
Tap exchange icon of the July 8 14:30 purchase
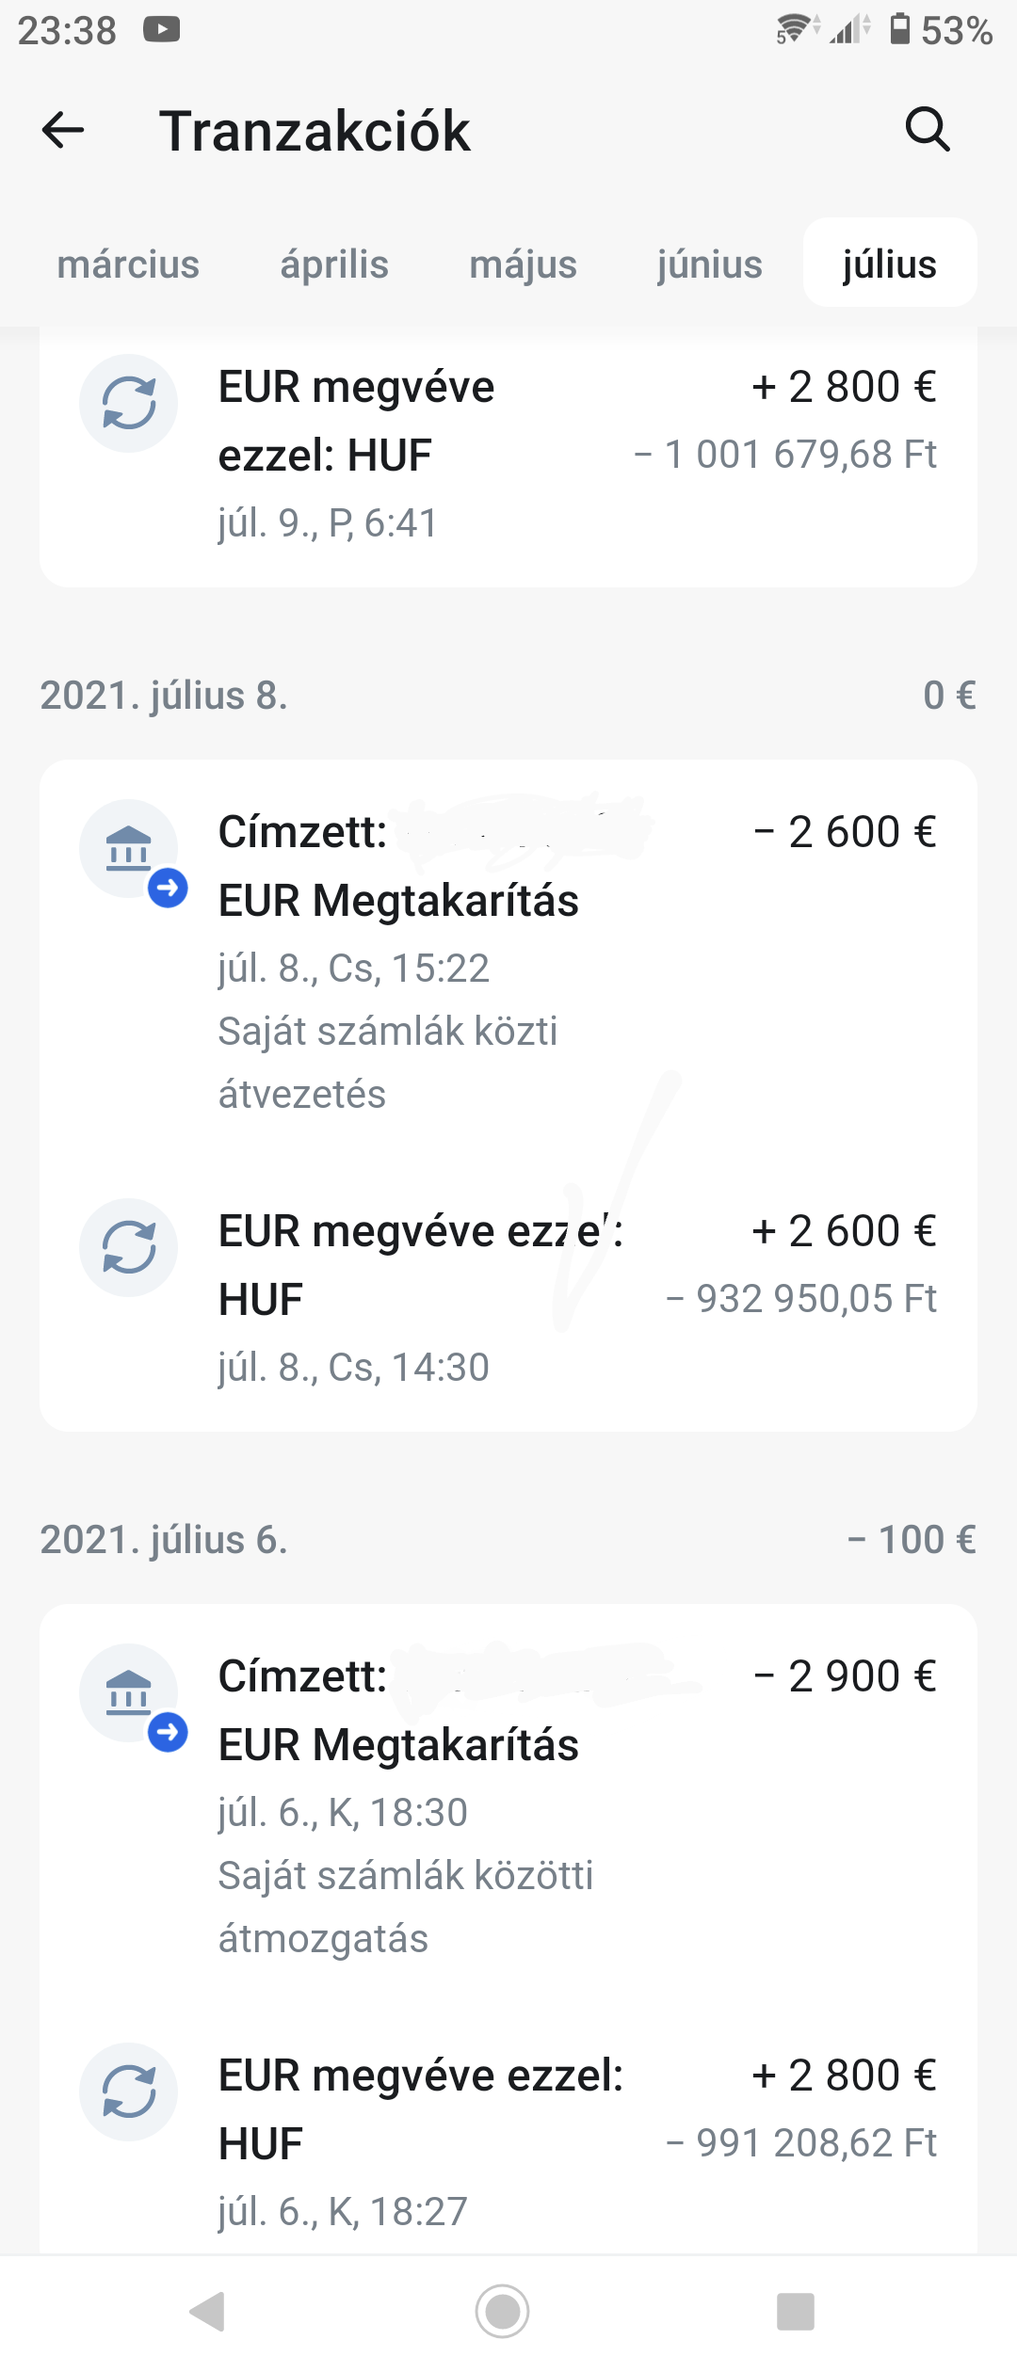(x=129, y=1248)
